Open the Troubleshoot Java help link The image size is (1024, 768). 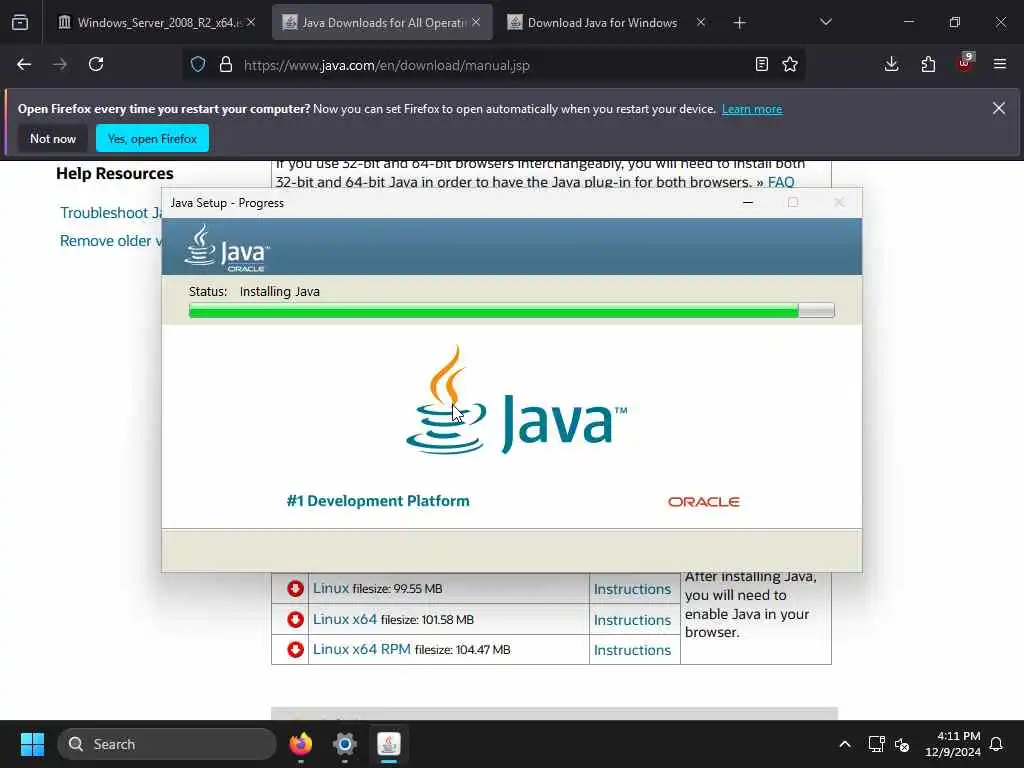pyautogui.click(x=111, y=213)
